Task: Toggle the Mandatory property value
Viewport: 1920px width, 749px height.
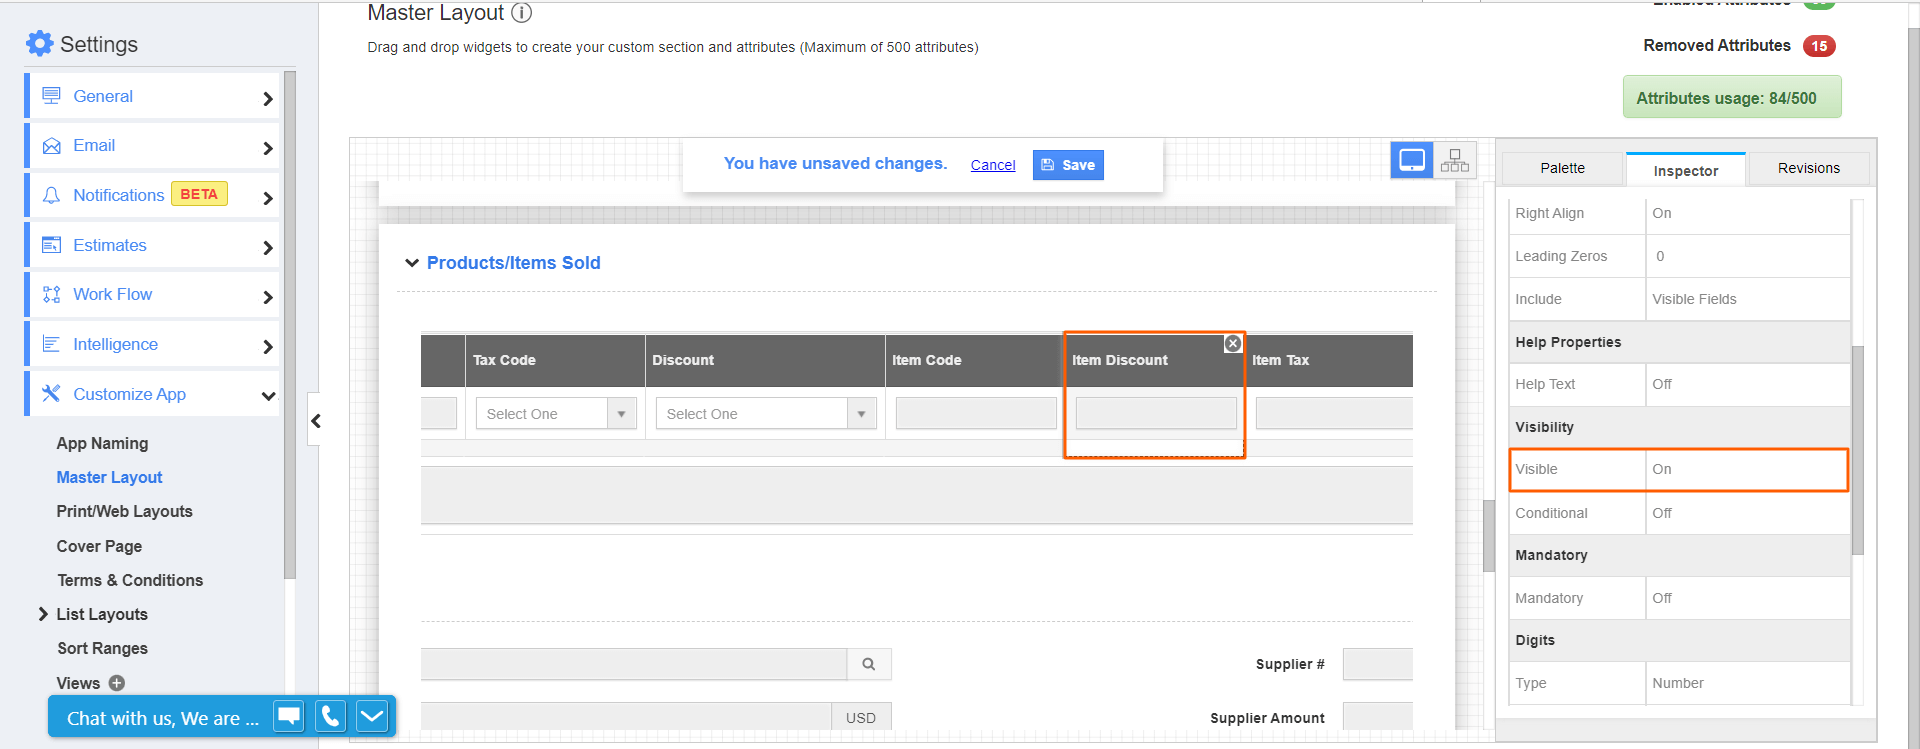Action: pos(1745,598)
